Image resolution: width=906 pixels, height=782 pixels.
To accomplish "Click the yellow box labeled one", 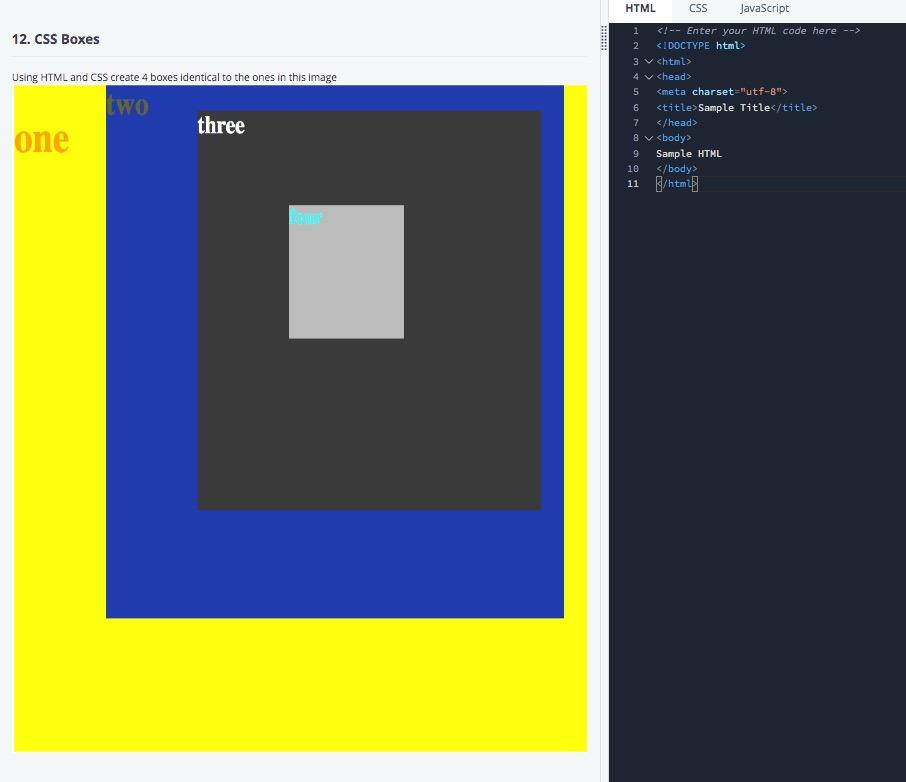I will (x=58, y=405).
